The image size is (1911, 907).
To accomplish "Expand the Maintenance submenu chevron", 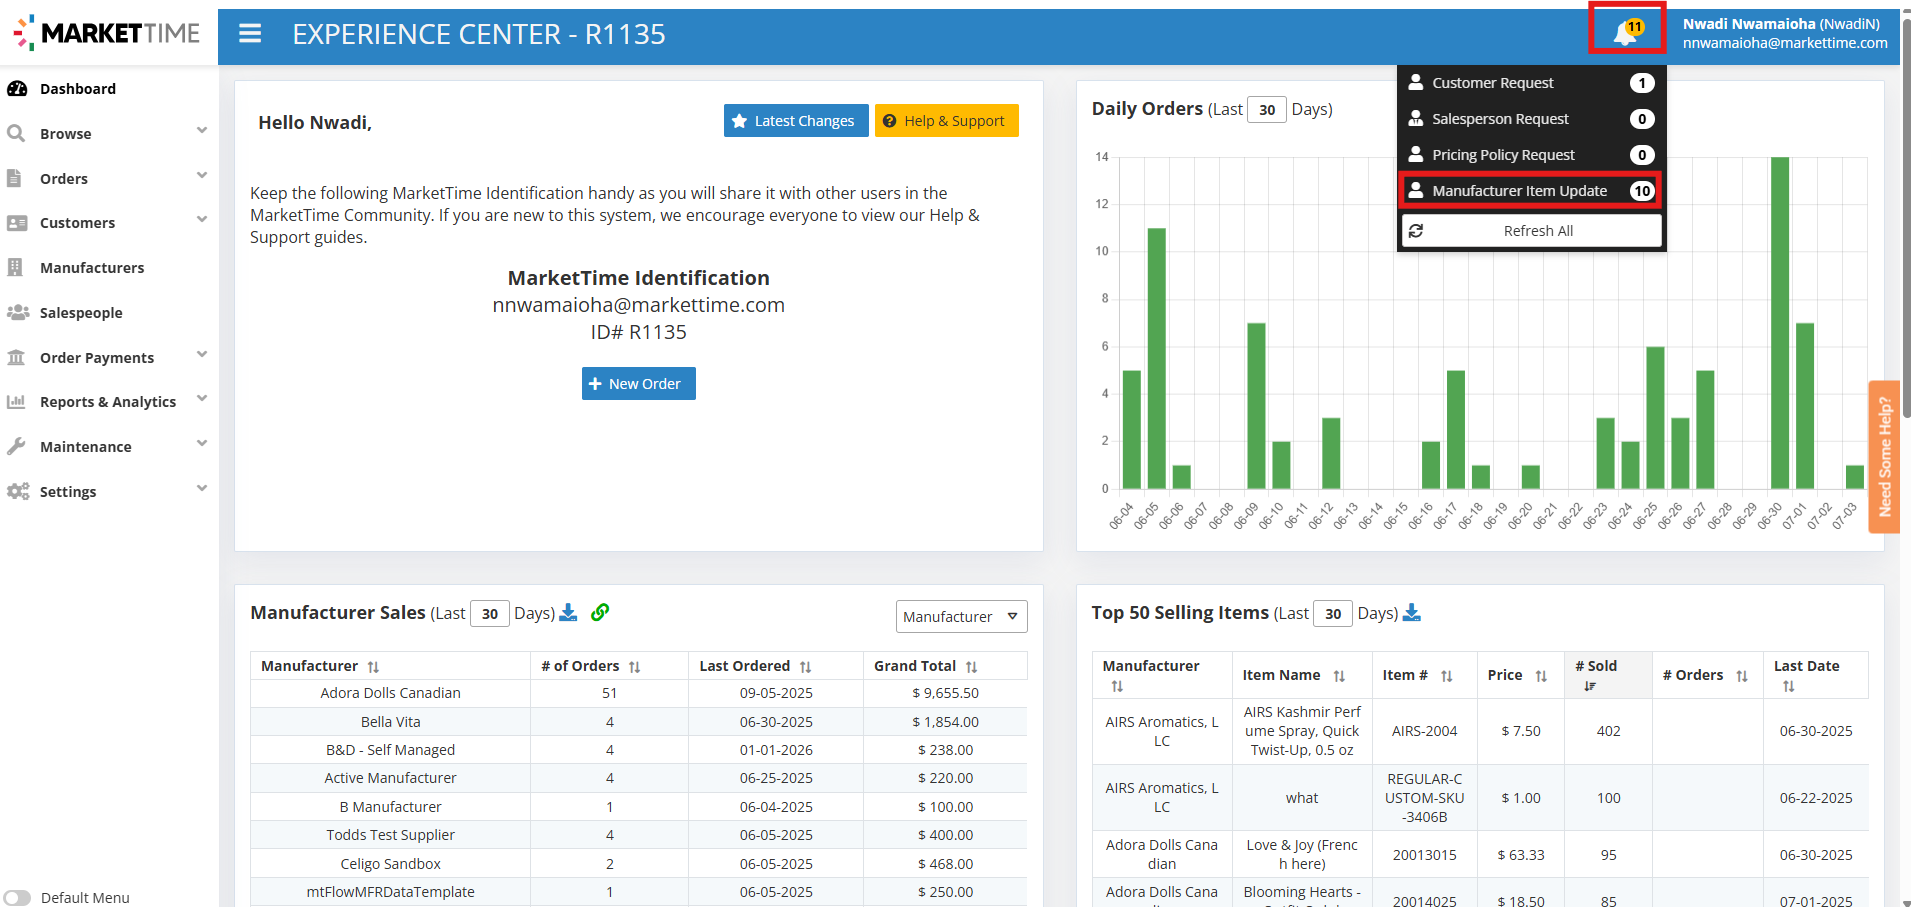I will [x=202, y=443].
